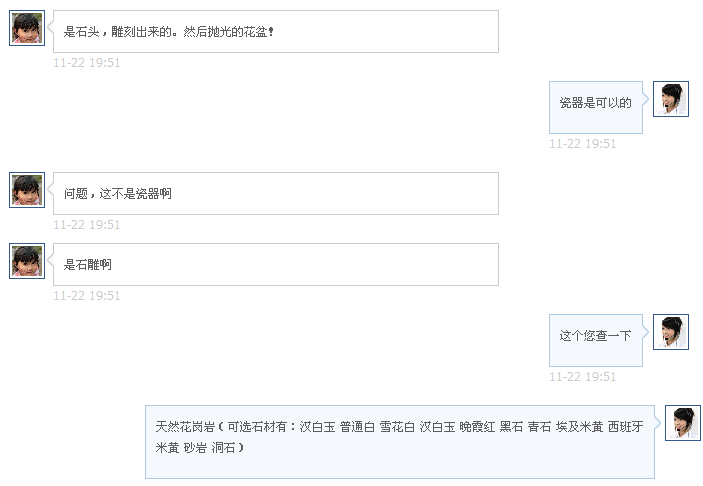Click the customer avatar beside 是石雕啊
The image size is (703, 486).
coord(27,261)
